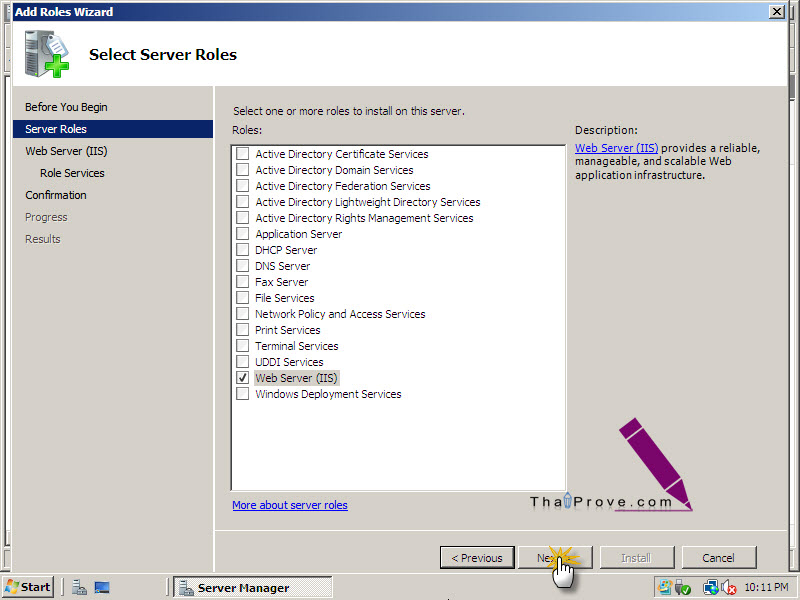Image resolution: width=800 pixels, height=600 pixels.
Task: Click the volume muted tray icon
Action: coord(729,587)
